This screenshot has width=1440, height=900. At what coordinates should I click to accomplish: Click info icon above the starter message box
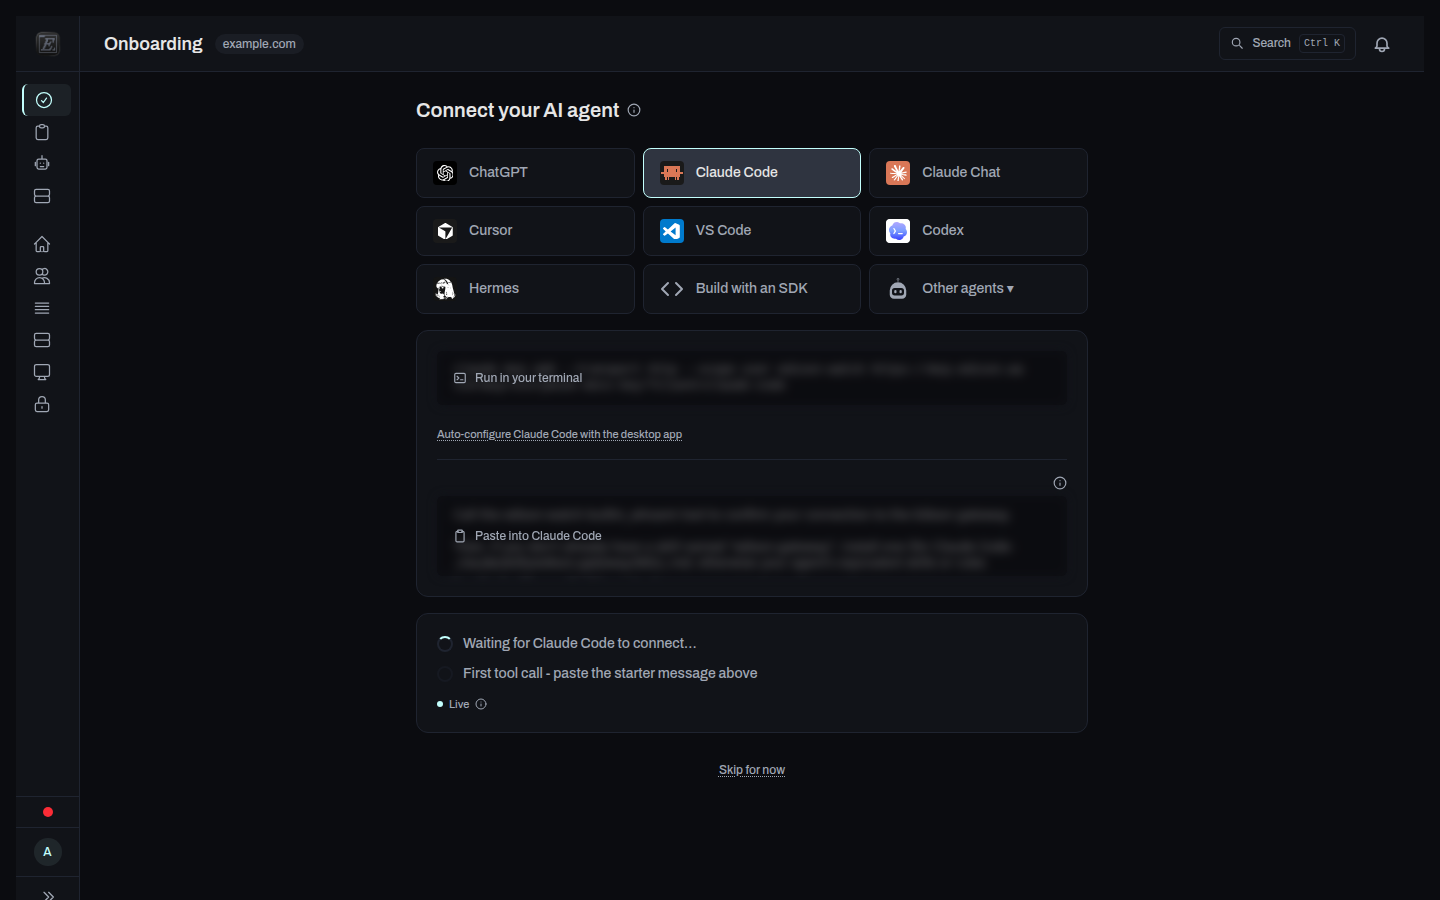[1060, 483]
